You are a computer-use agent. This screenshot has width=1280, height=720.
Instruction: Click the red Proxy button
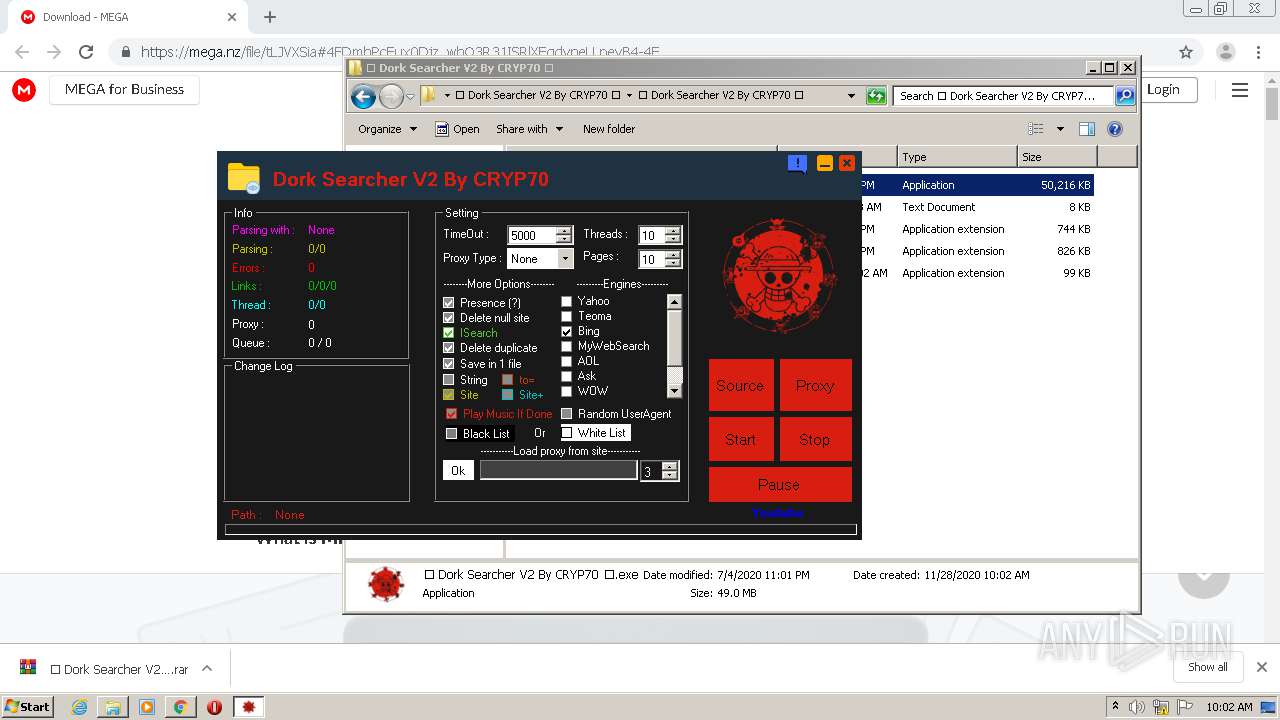tap(815, 385)
